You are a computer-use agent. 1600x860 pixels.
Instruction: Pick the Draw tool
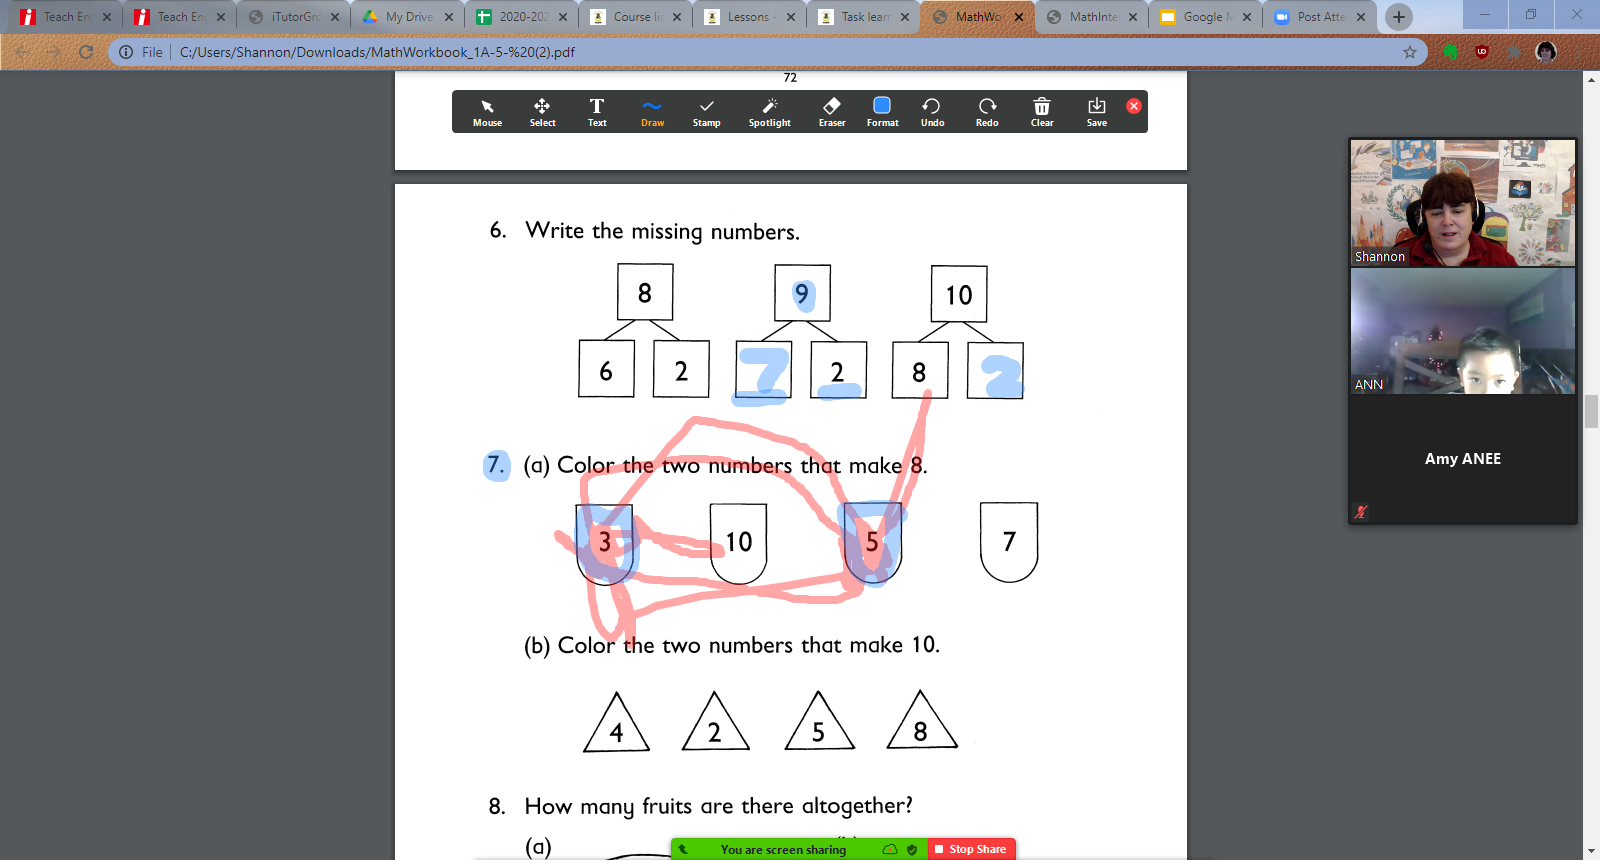point(652,112)
